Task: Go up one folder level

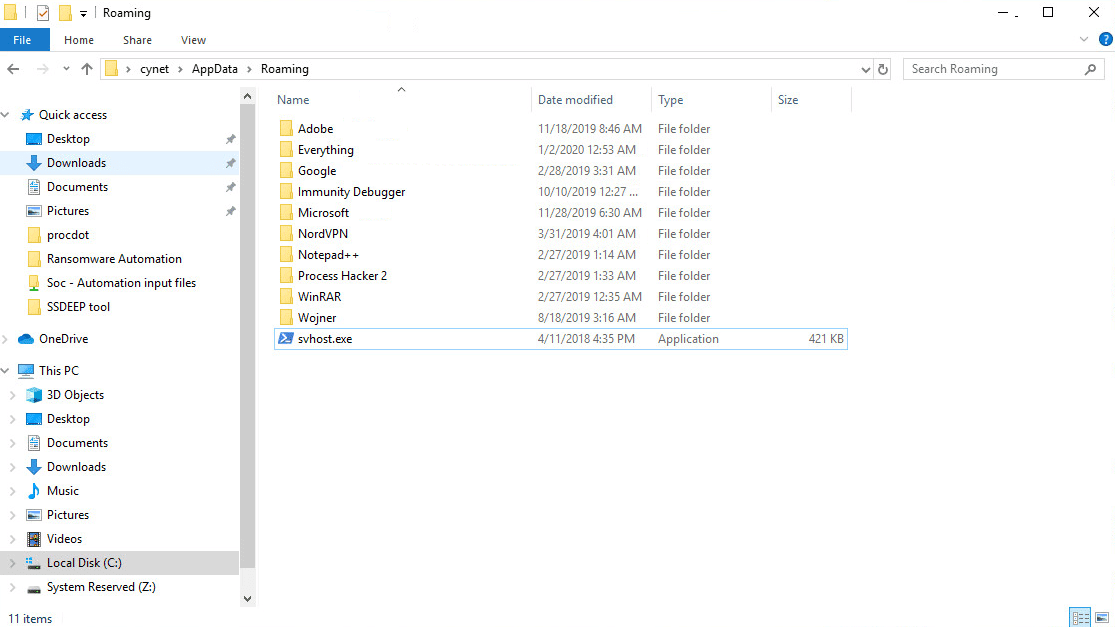Action: [x=87, y=69]
